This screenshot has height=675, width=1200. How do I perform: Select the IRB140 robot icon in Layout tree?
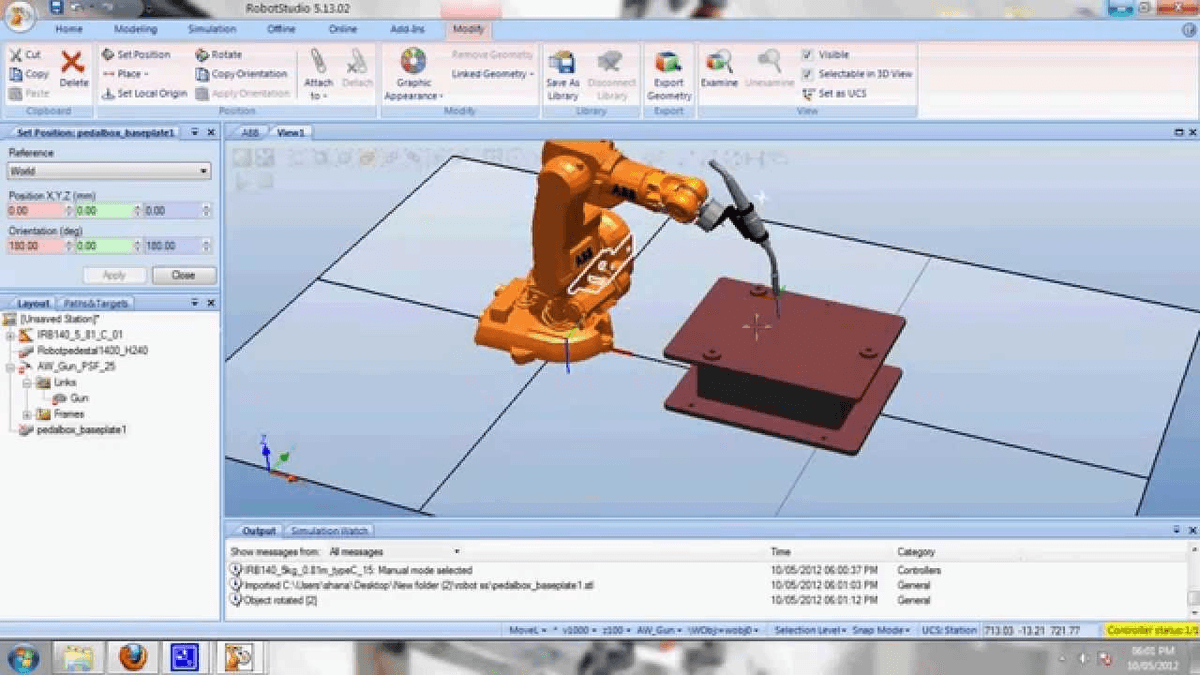[26, 334]
